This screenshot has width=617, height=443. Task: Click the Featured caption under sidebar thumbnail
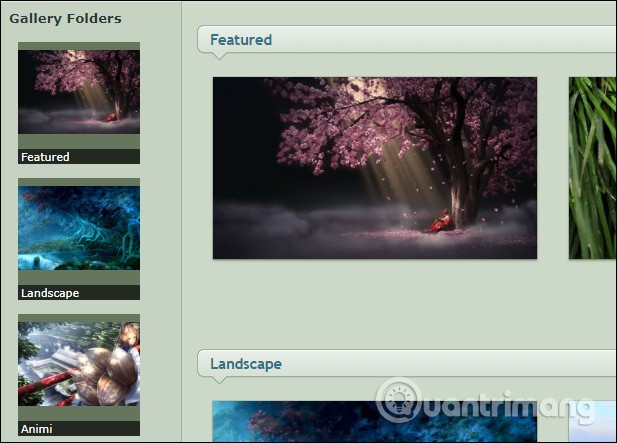tap(46, 157)
